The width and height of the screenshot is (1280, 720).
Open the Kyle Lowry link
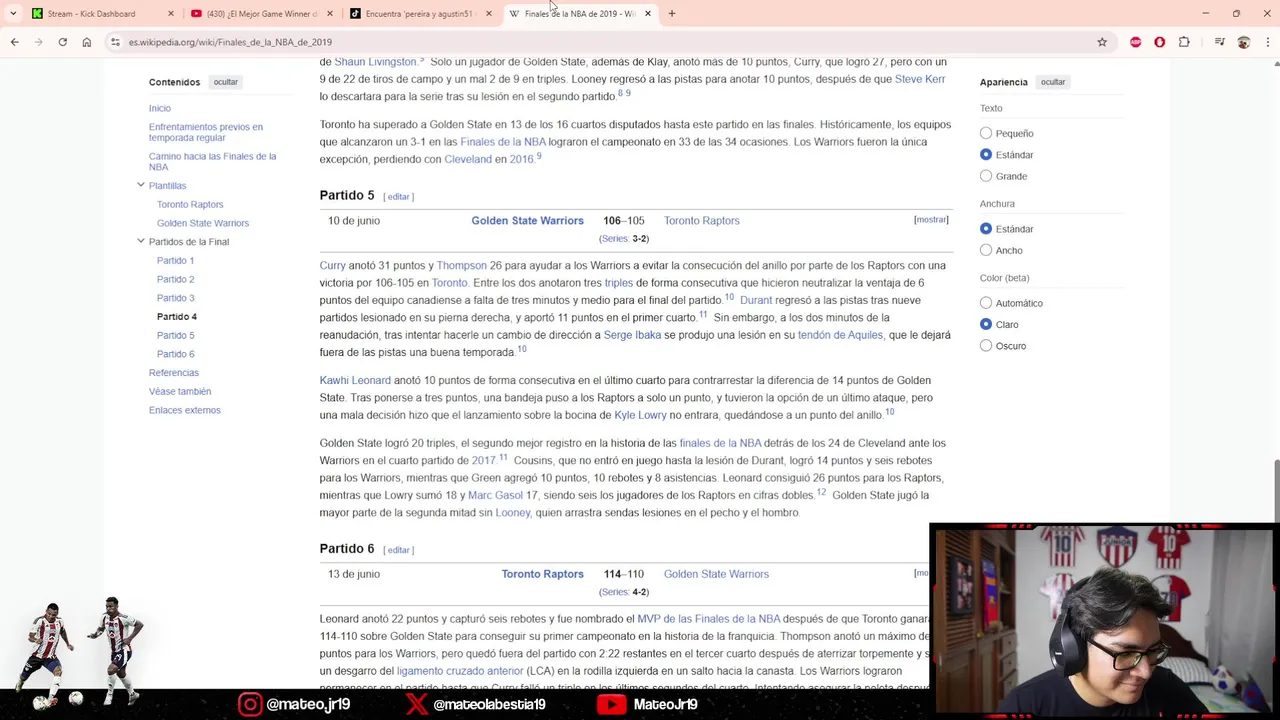pyautogui.click(x=640, y=415)
